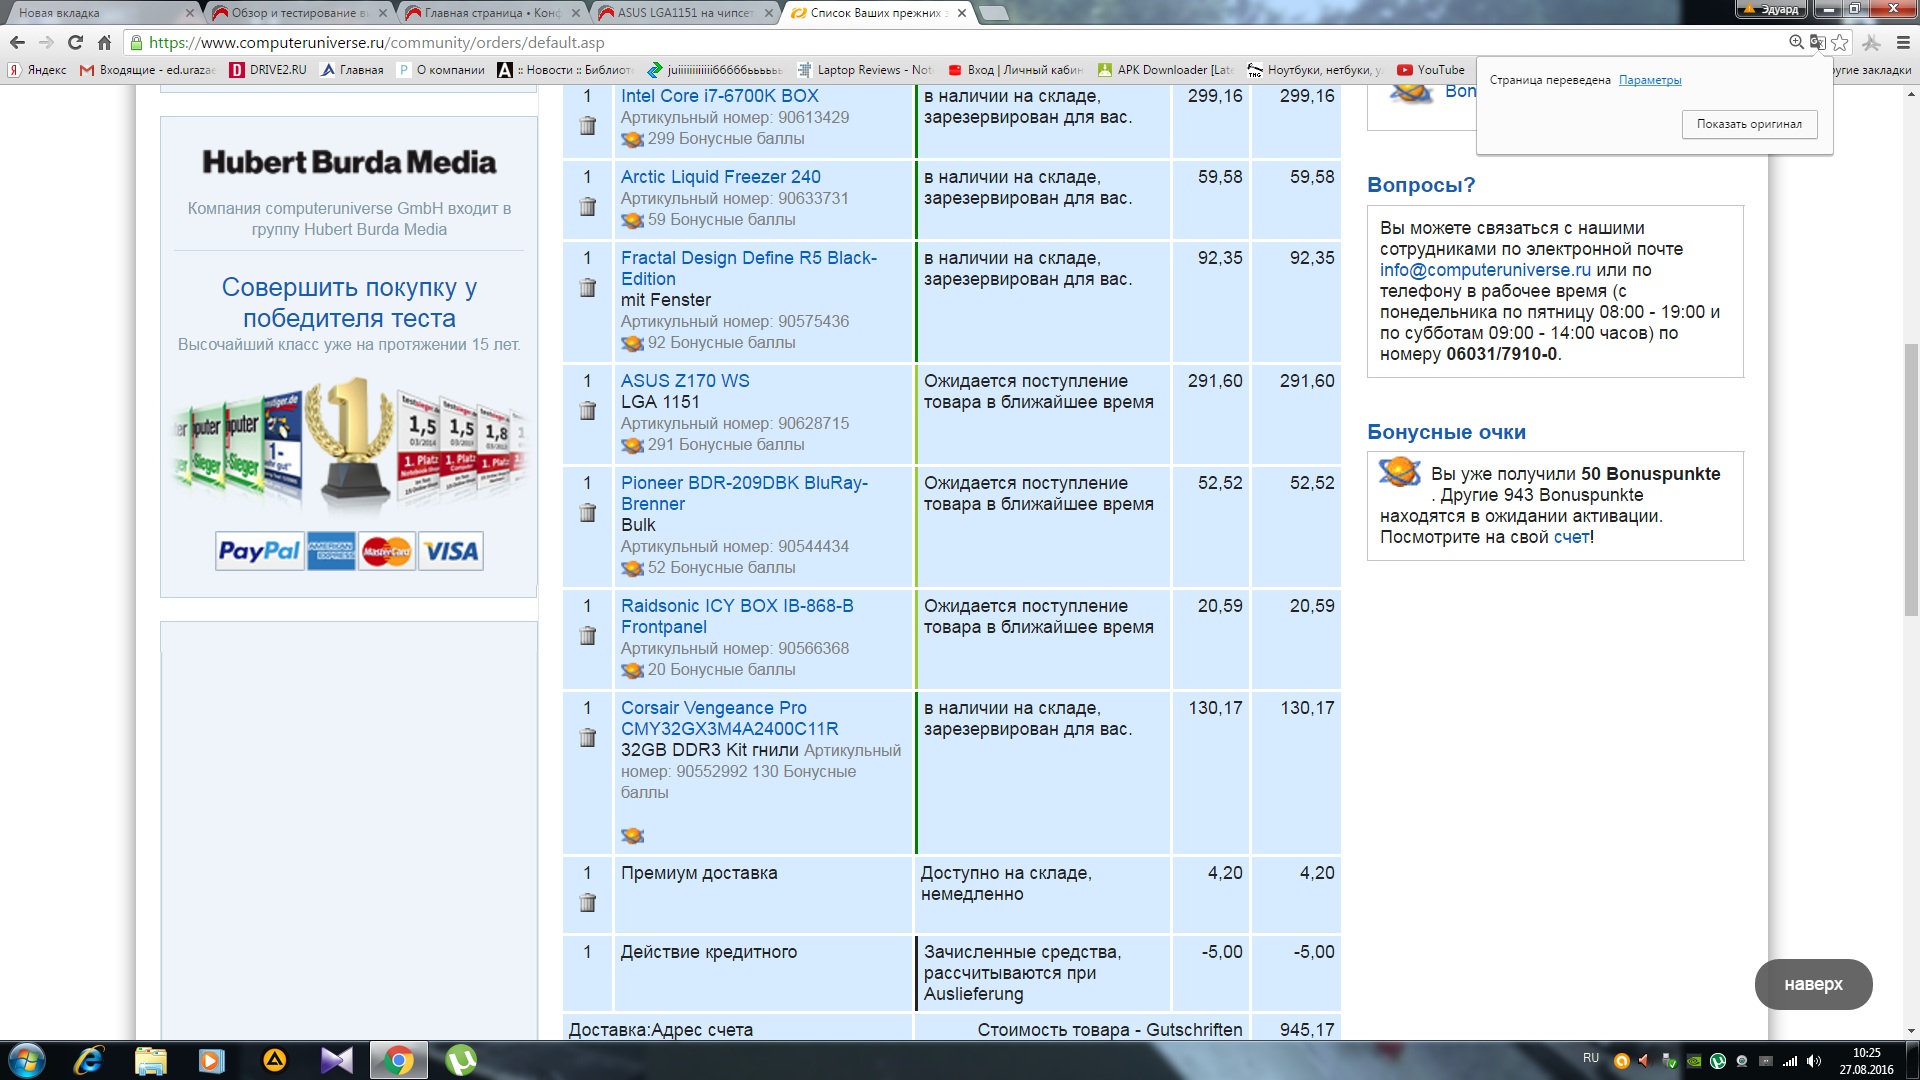
Task: Switch to the ASUS LGA1151 tab
Action: 683,13
